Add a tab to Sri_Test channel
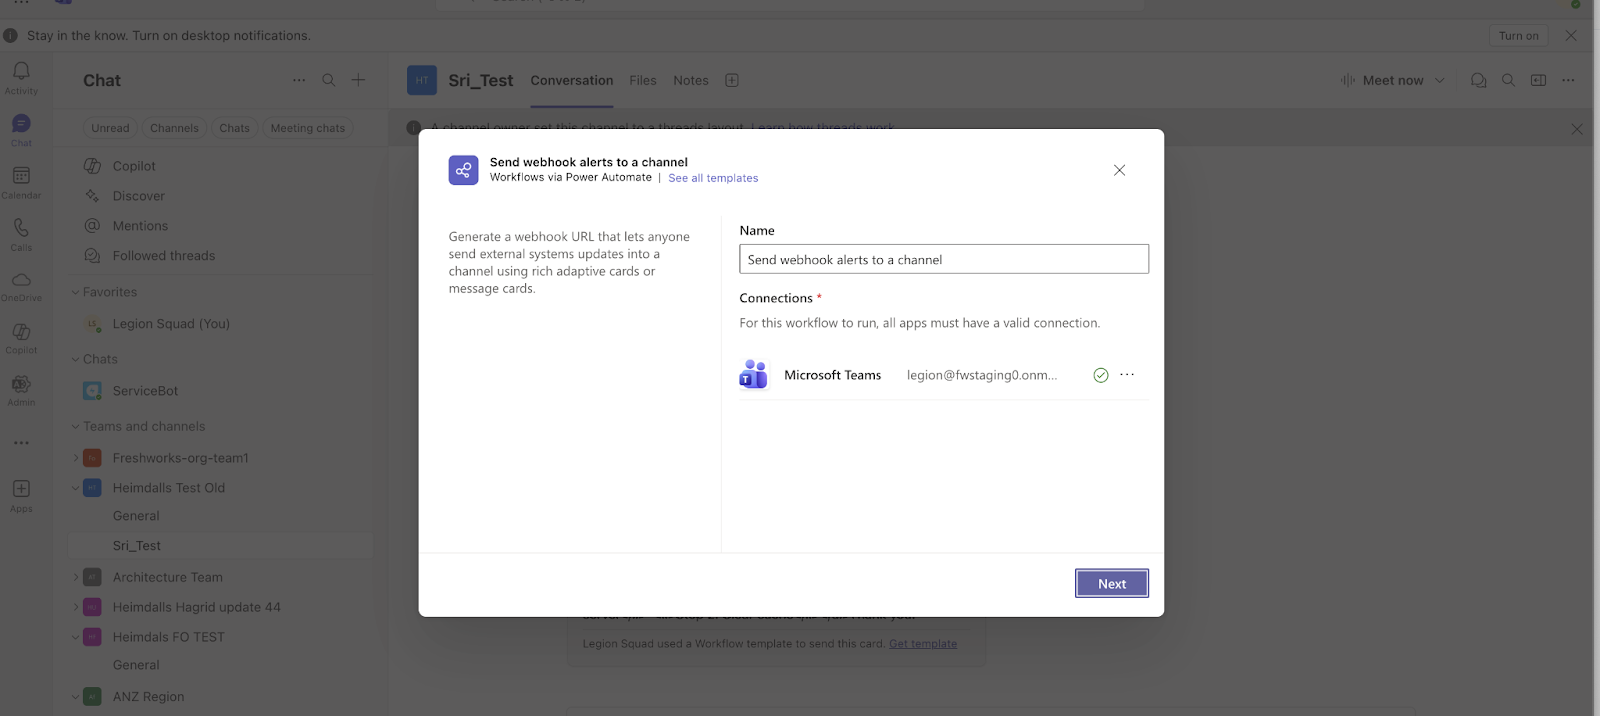The height and width of the screenshot is (716, 1600). [x=732, y=80]
